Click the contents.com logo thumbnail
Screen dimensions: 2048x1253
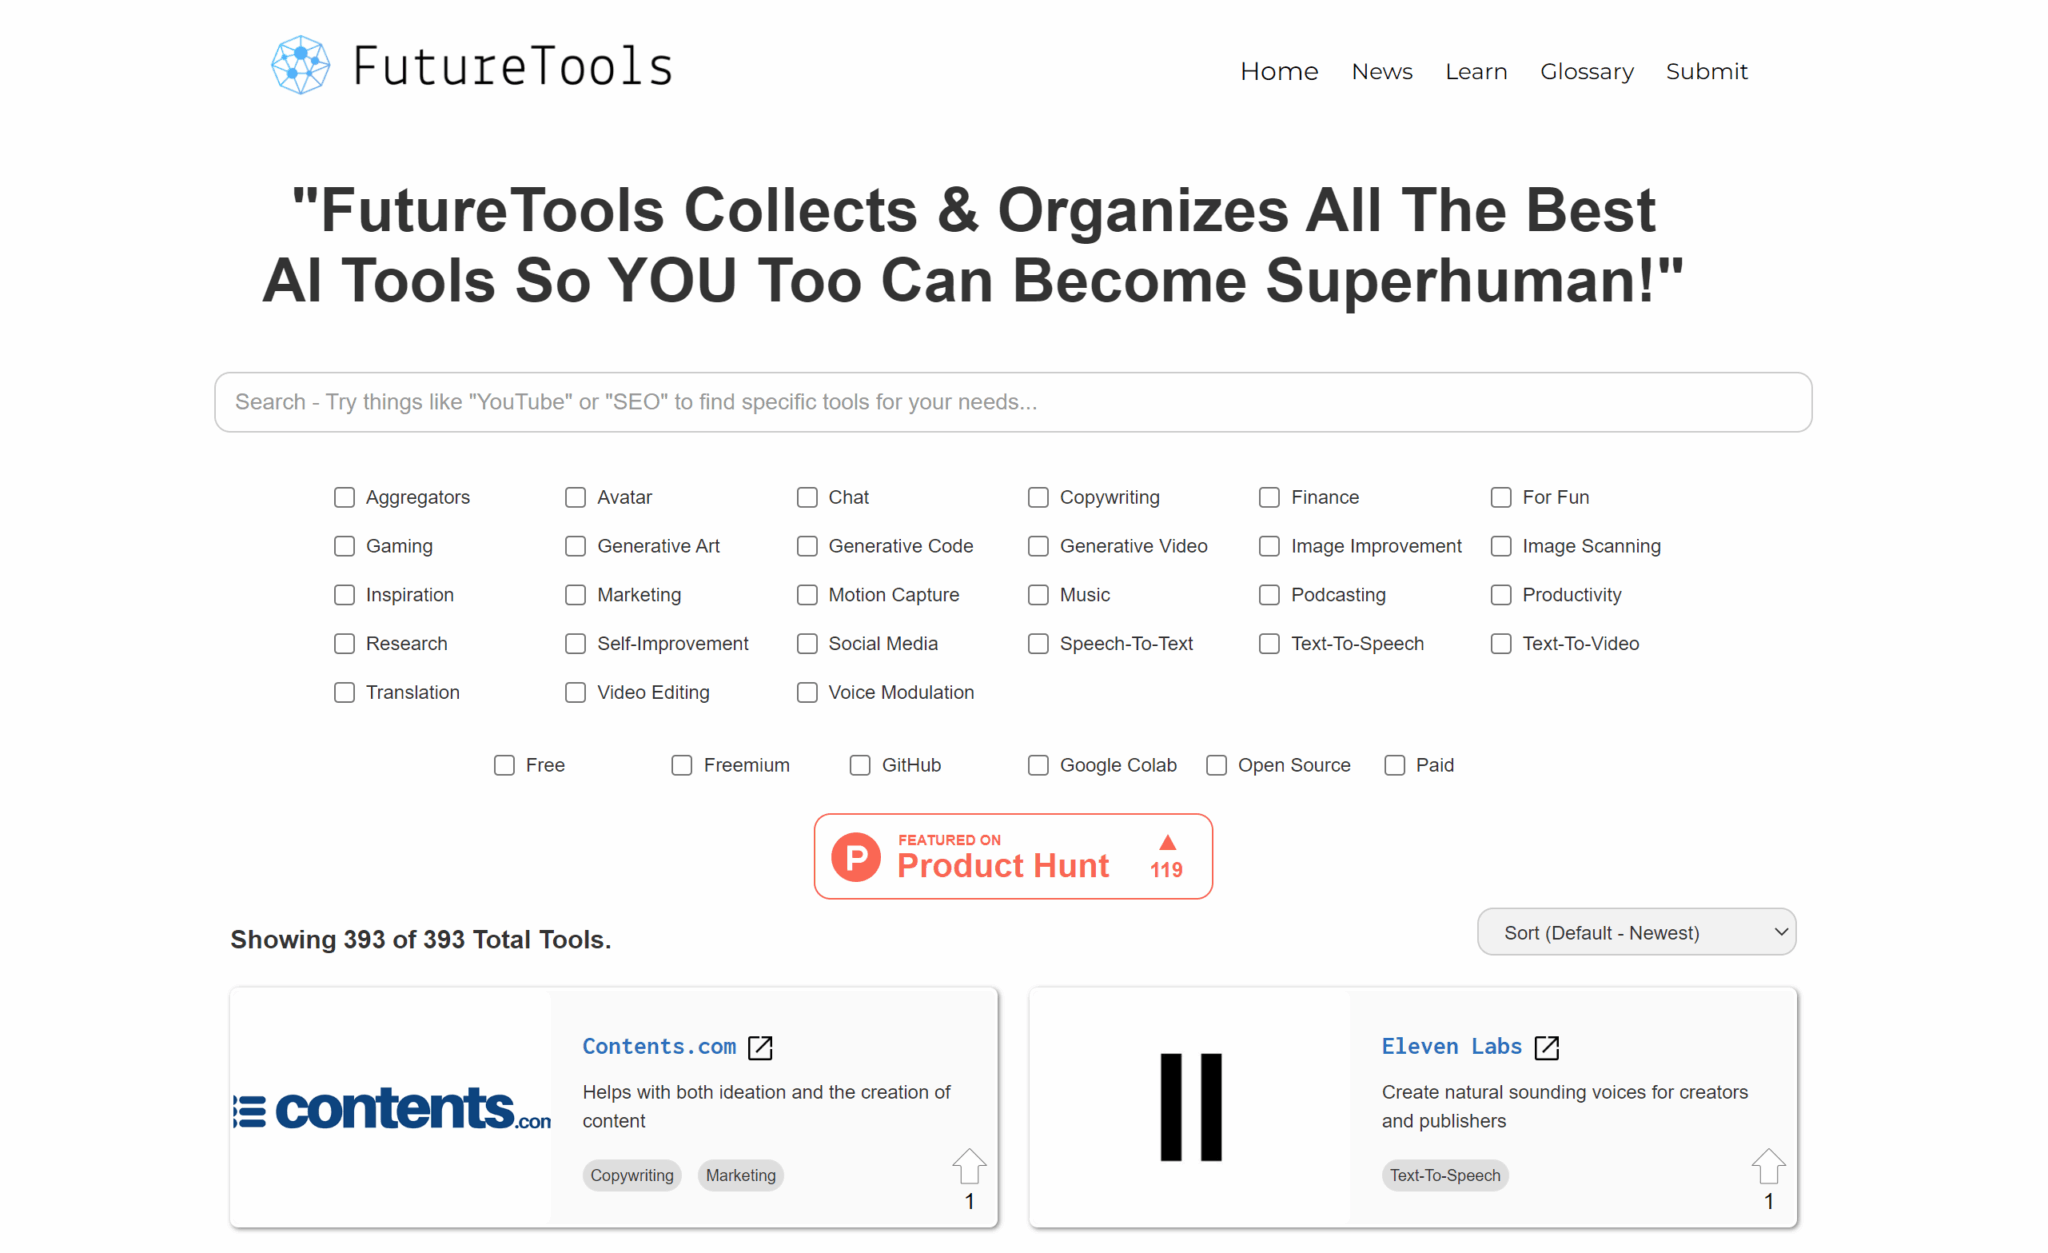[391, 1107]
